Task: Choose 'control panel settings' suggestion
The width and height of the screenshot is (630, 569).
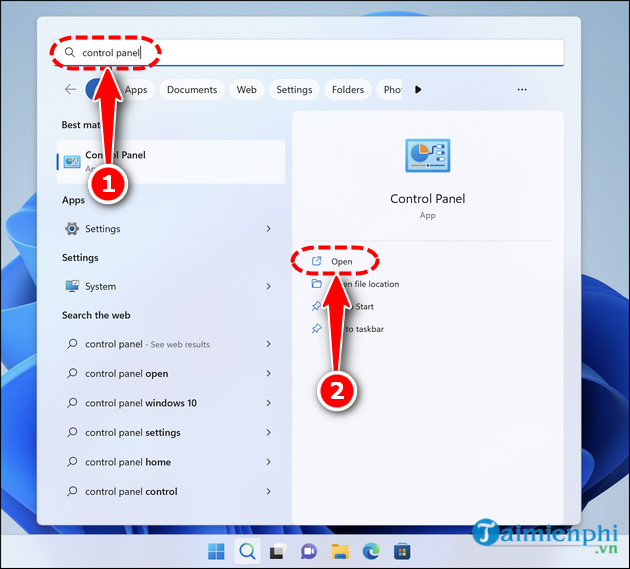Action: pyautogui.click(x=133, y=433)
